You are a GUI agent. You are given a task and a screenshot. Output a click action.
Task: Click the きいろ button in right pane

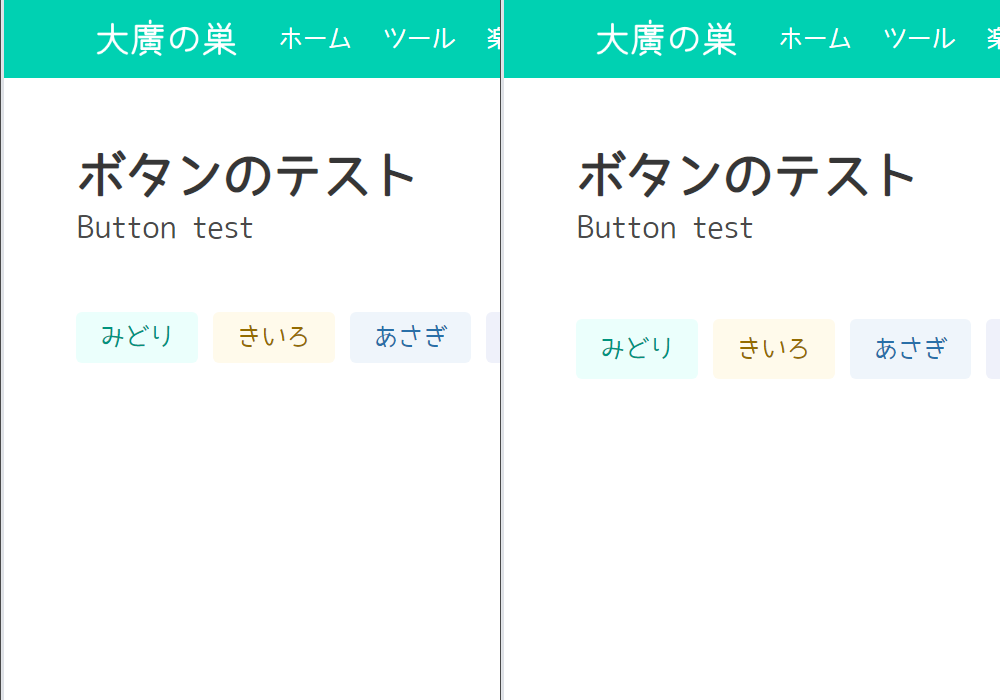point(773,349)
